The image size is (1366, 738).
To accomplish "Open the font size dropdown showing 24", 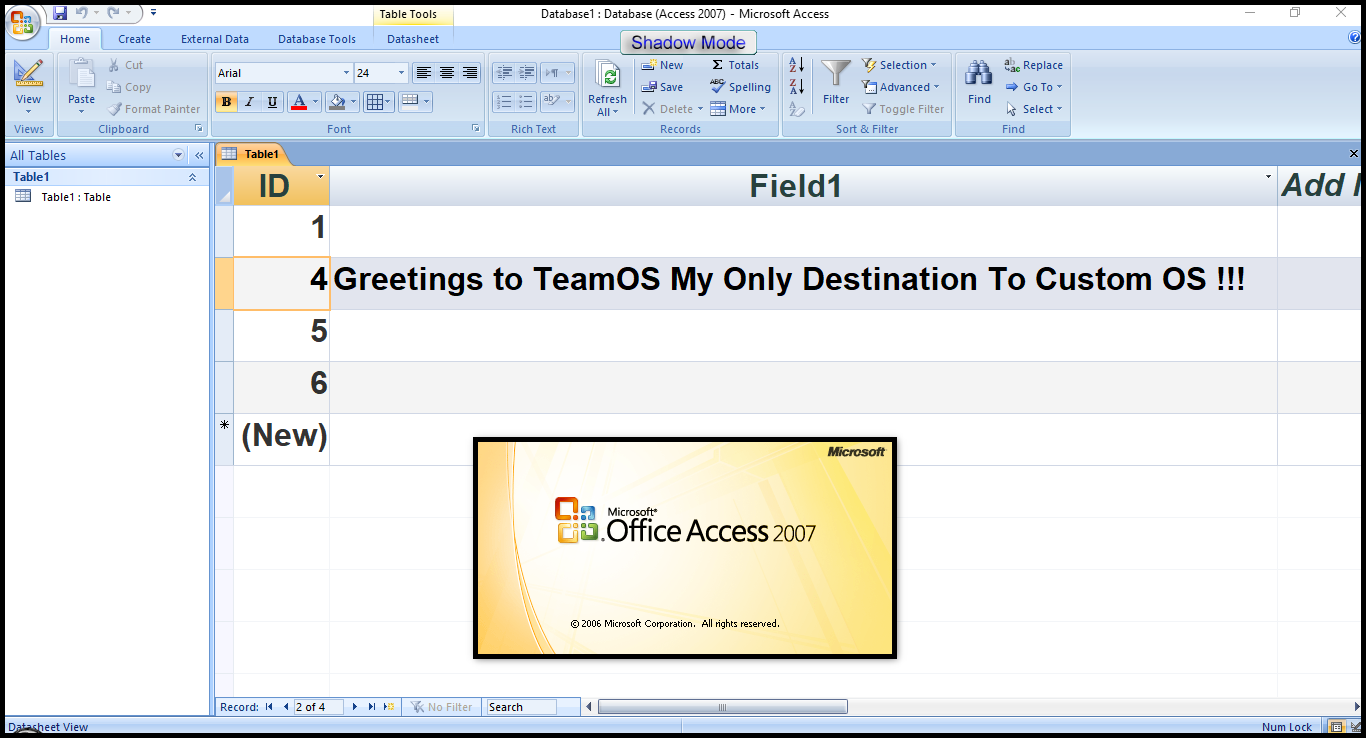I will point(402,73).
